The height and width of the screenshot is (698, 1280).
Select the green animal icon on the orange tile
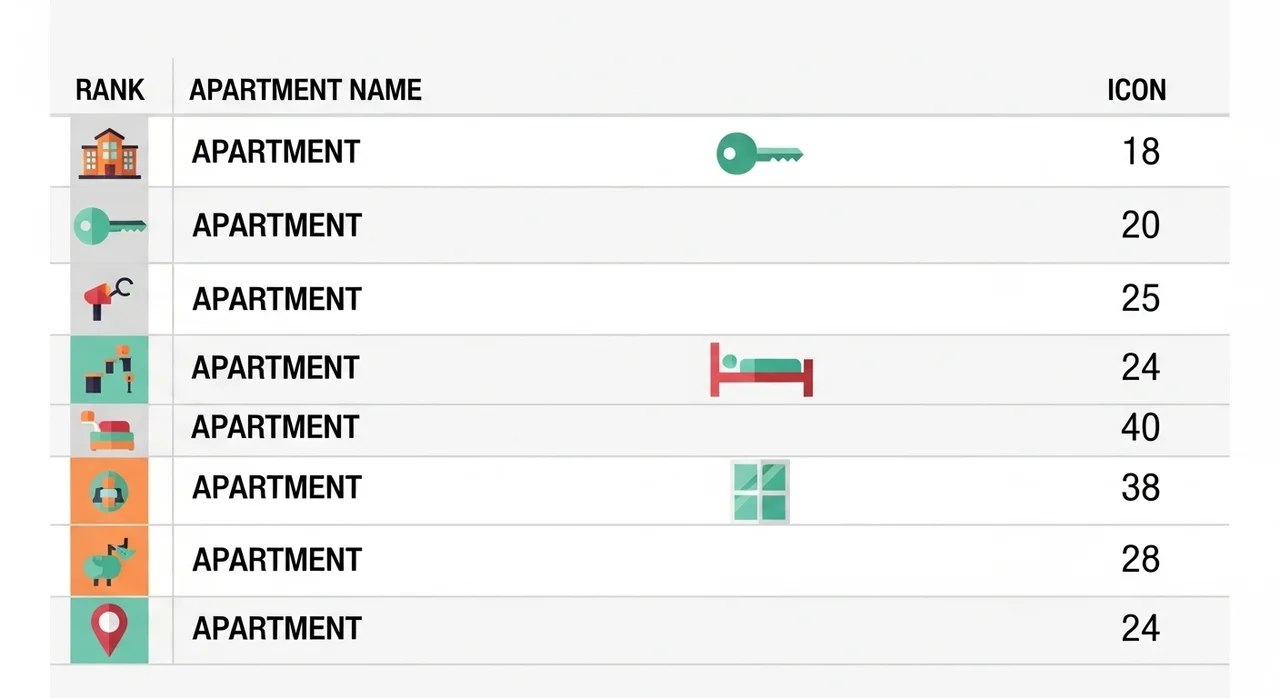click(x=109, y=560)
